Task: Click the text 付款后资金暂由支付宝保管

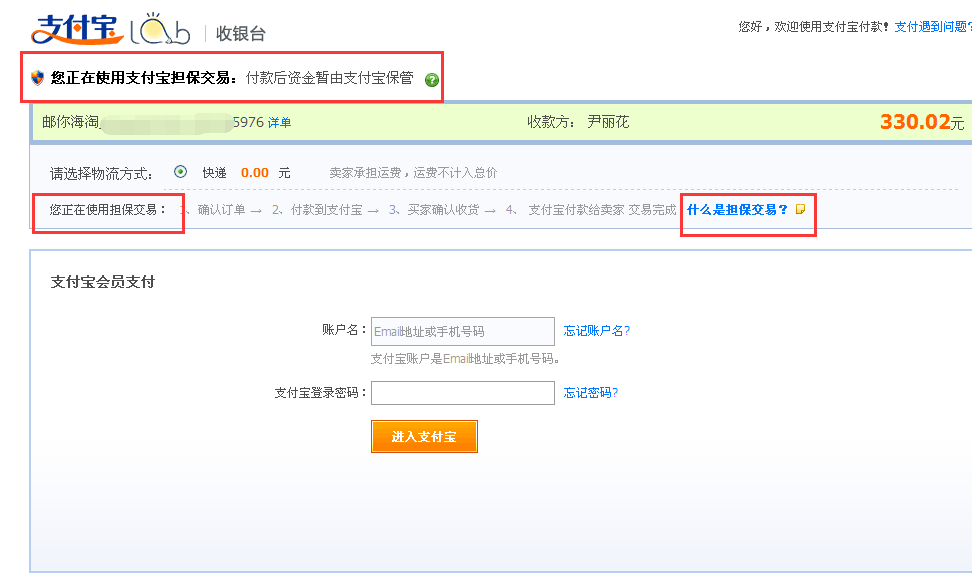Action: (329, 78)
